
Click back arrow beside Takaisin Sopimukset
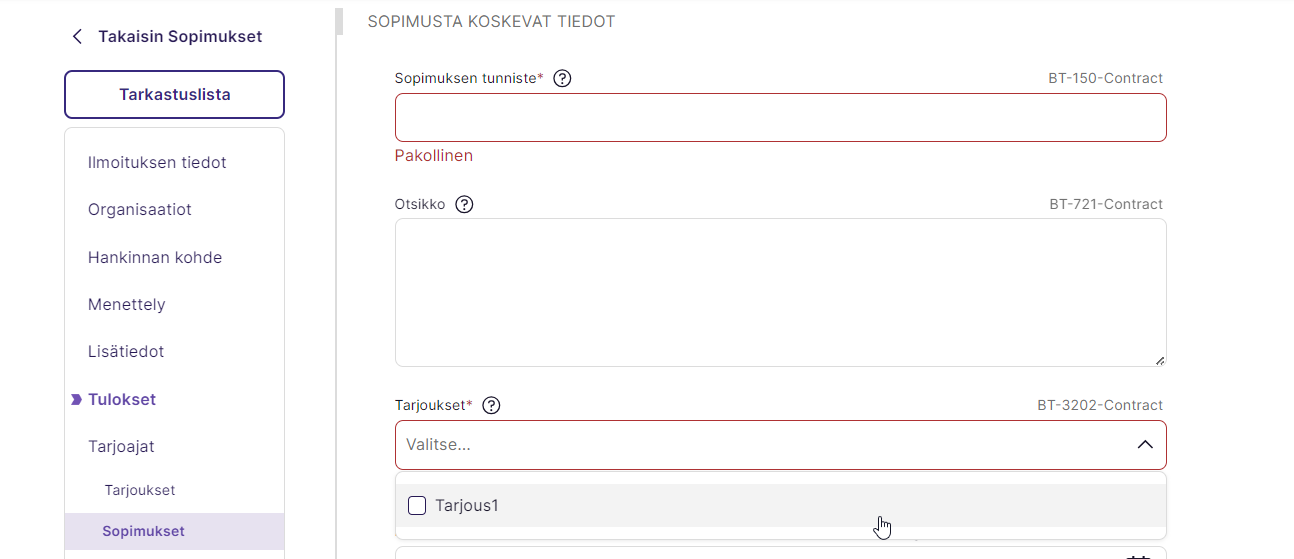tap(77, 37)
